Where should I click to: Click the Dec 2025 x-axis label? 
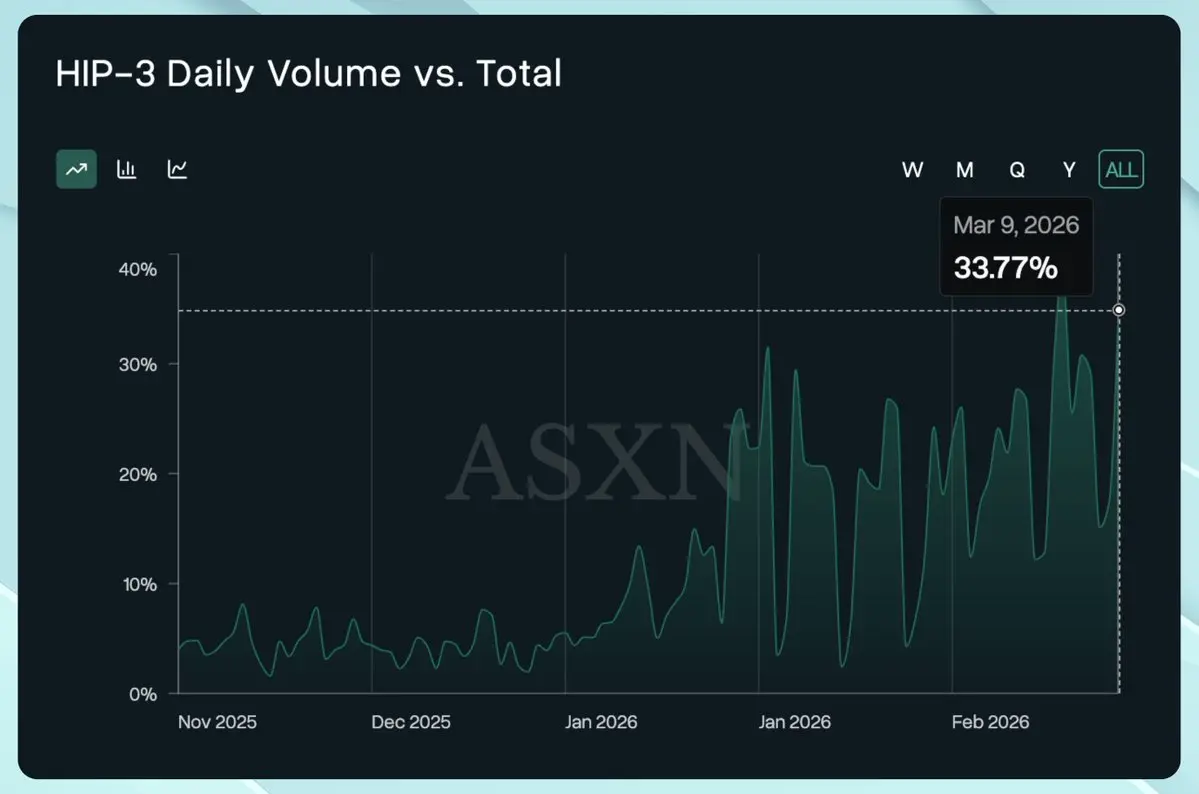411,722
